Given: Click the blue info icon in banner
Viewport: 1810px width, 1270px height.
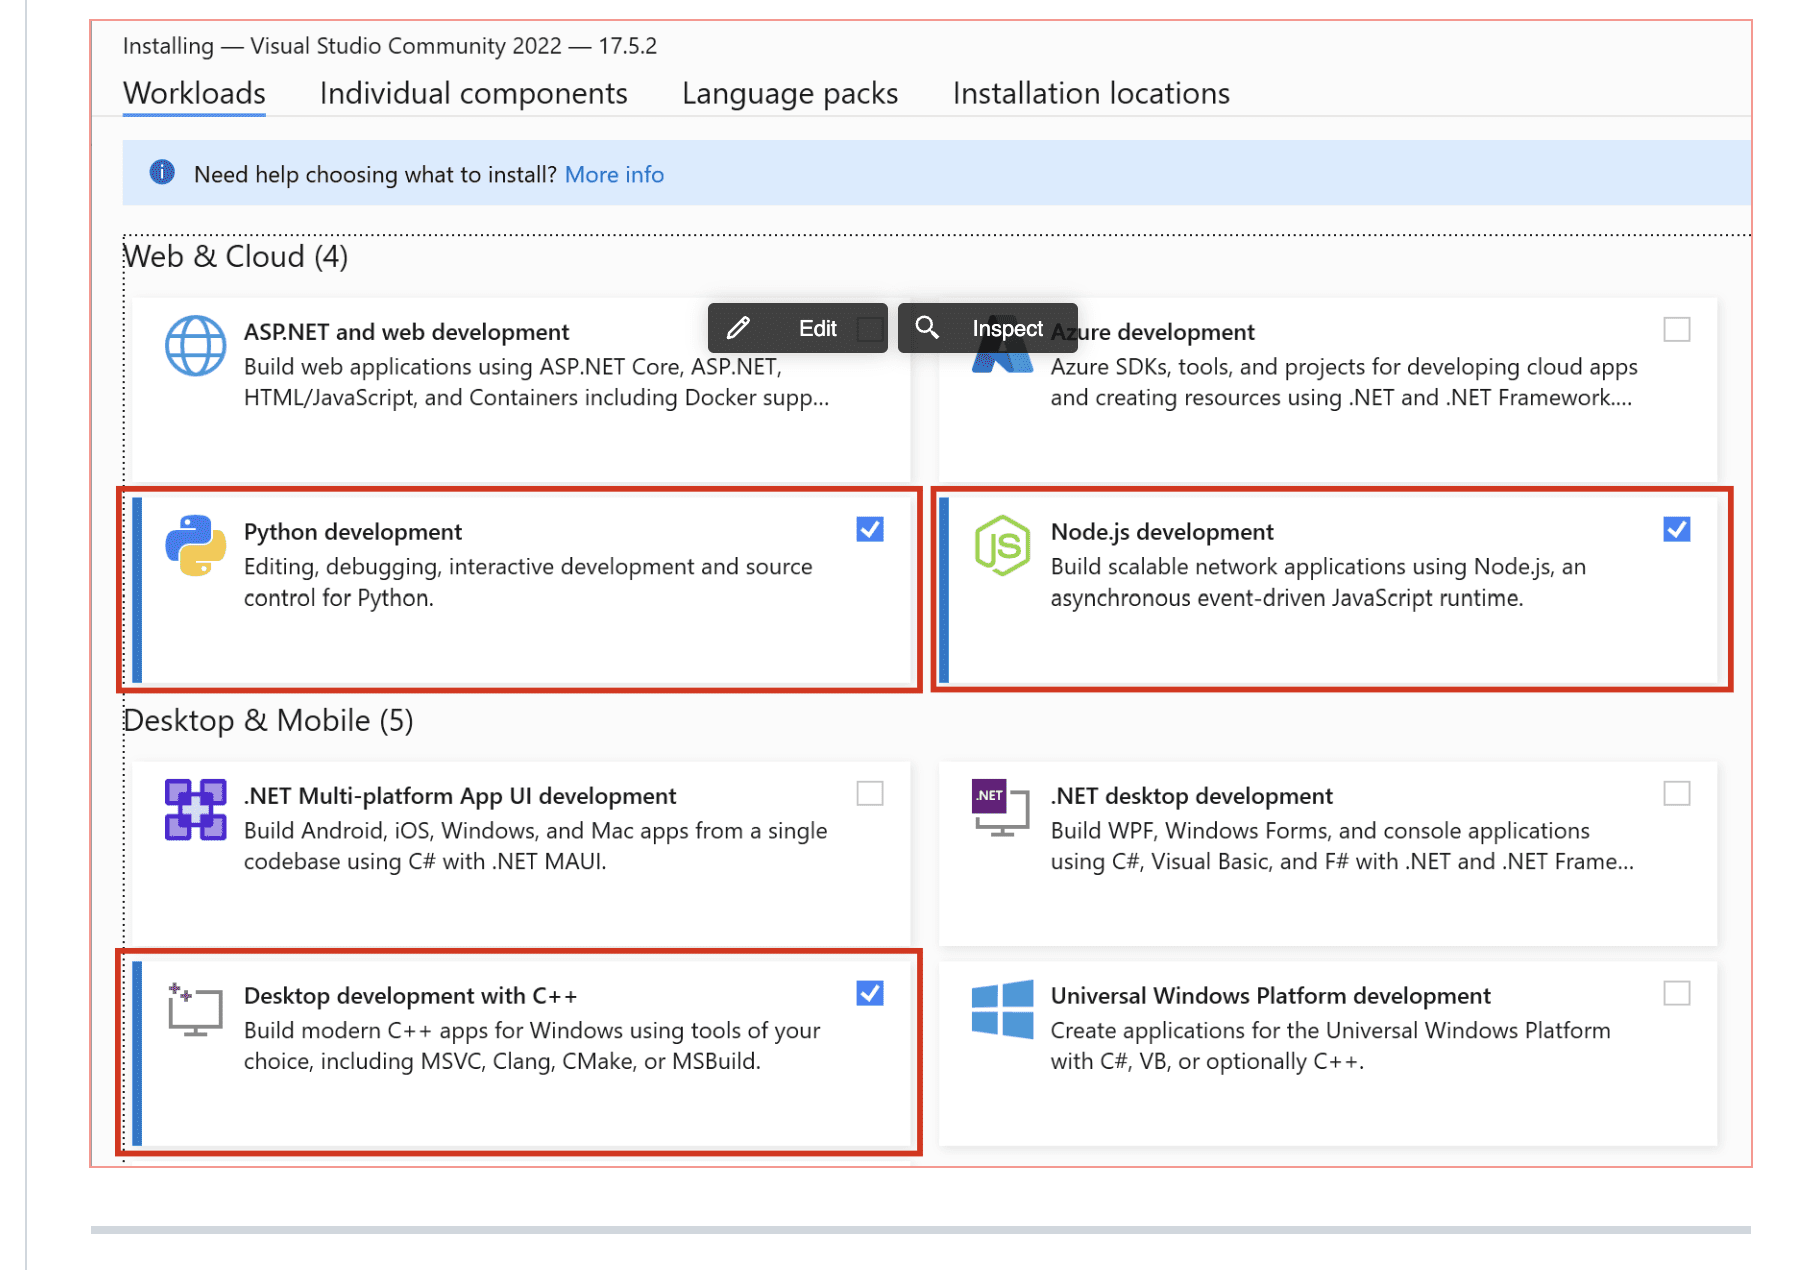Looking at the screenshot, I should [162, 173].
